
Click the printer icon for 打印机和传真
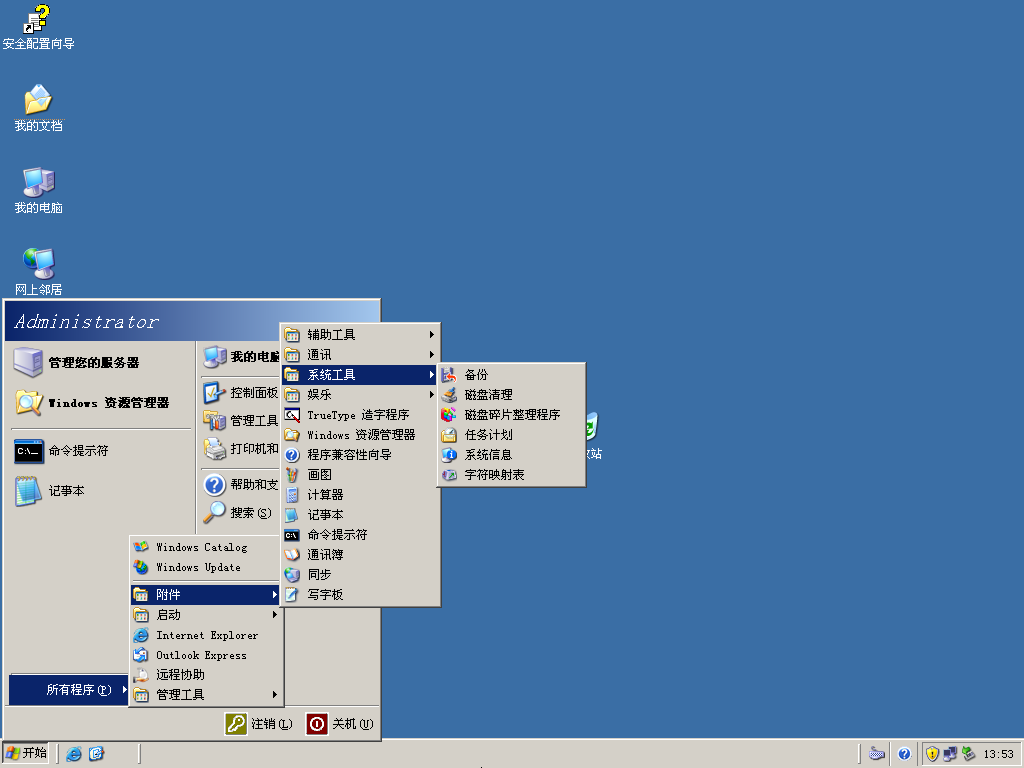coord(214,449)
